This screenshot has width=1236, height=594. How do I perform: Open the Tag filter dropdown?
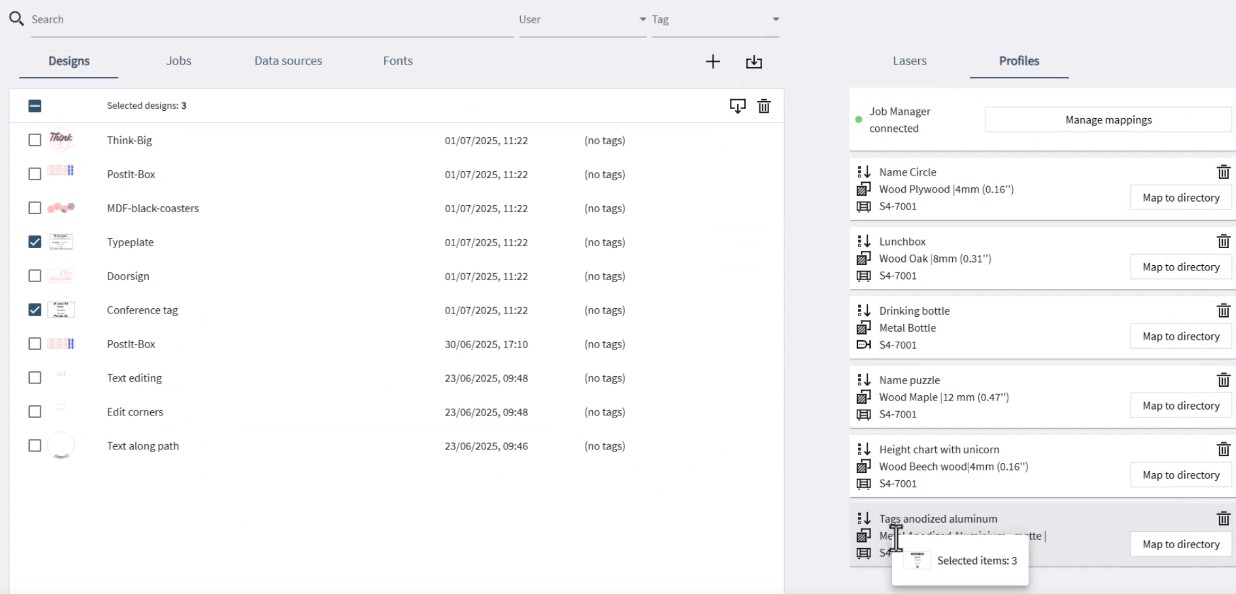pyautogui.click(x=715, y=19)
